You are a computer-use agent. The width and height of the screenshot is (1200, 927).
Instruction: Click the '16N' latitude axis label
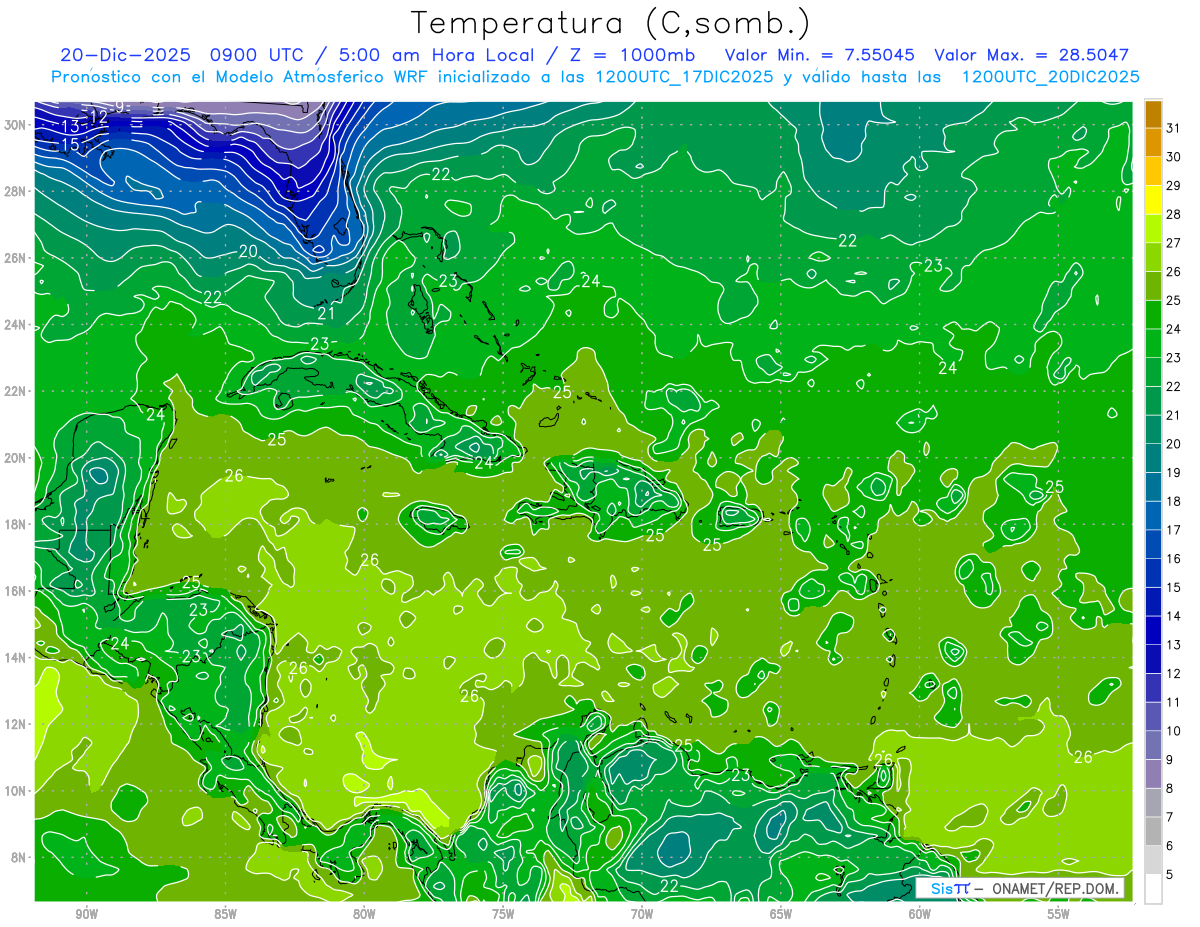coord(17,591)
